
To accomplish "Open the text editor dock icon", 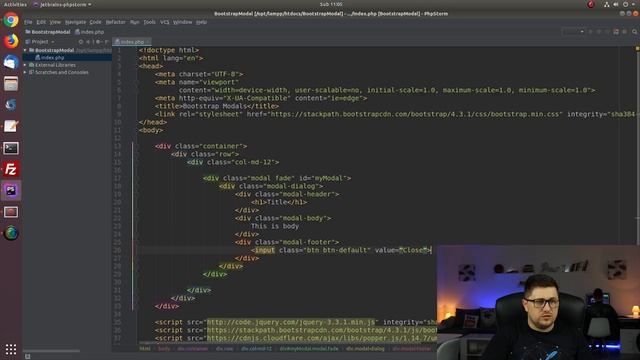I will (11, 126).
